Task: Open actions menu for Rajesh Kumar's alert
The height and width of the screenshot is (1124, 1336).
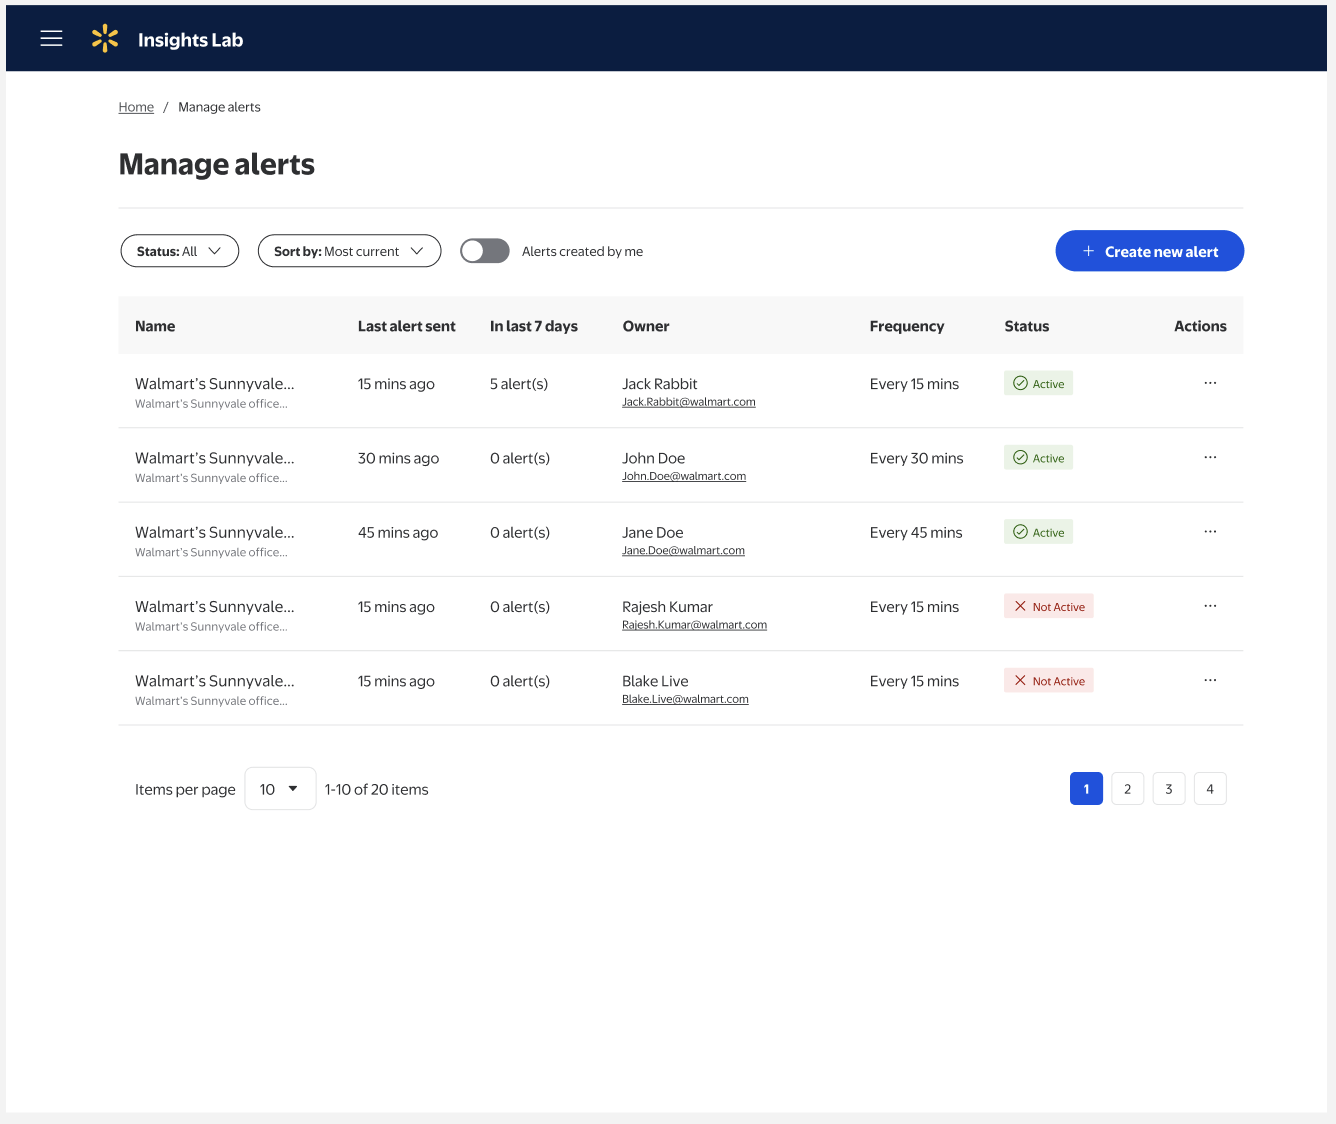Action: coord(1210,606)
